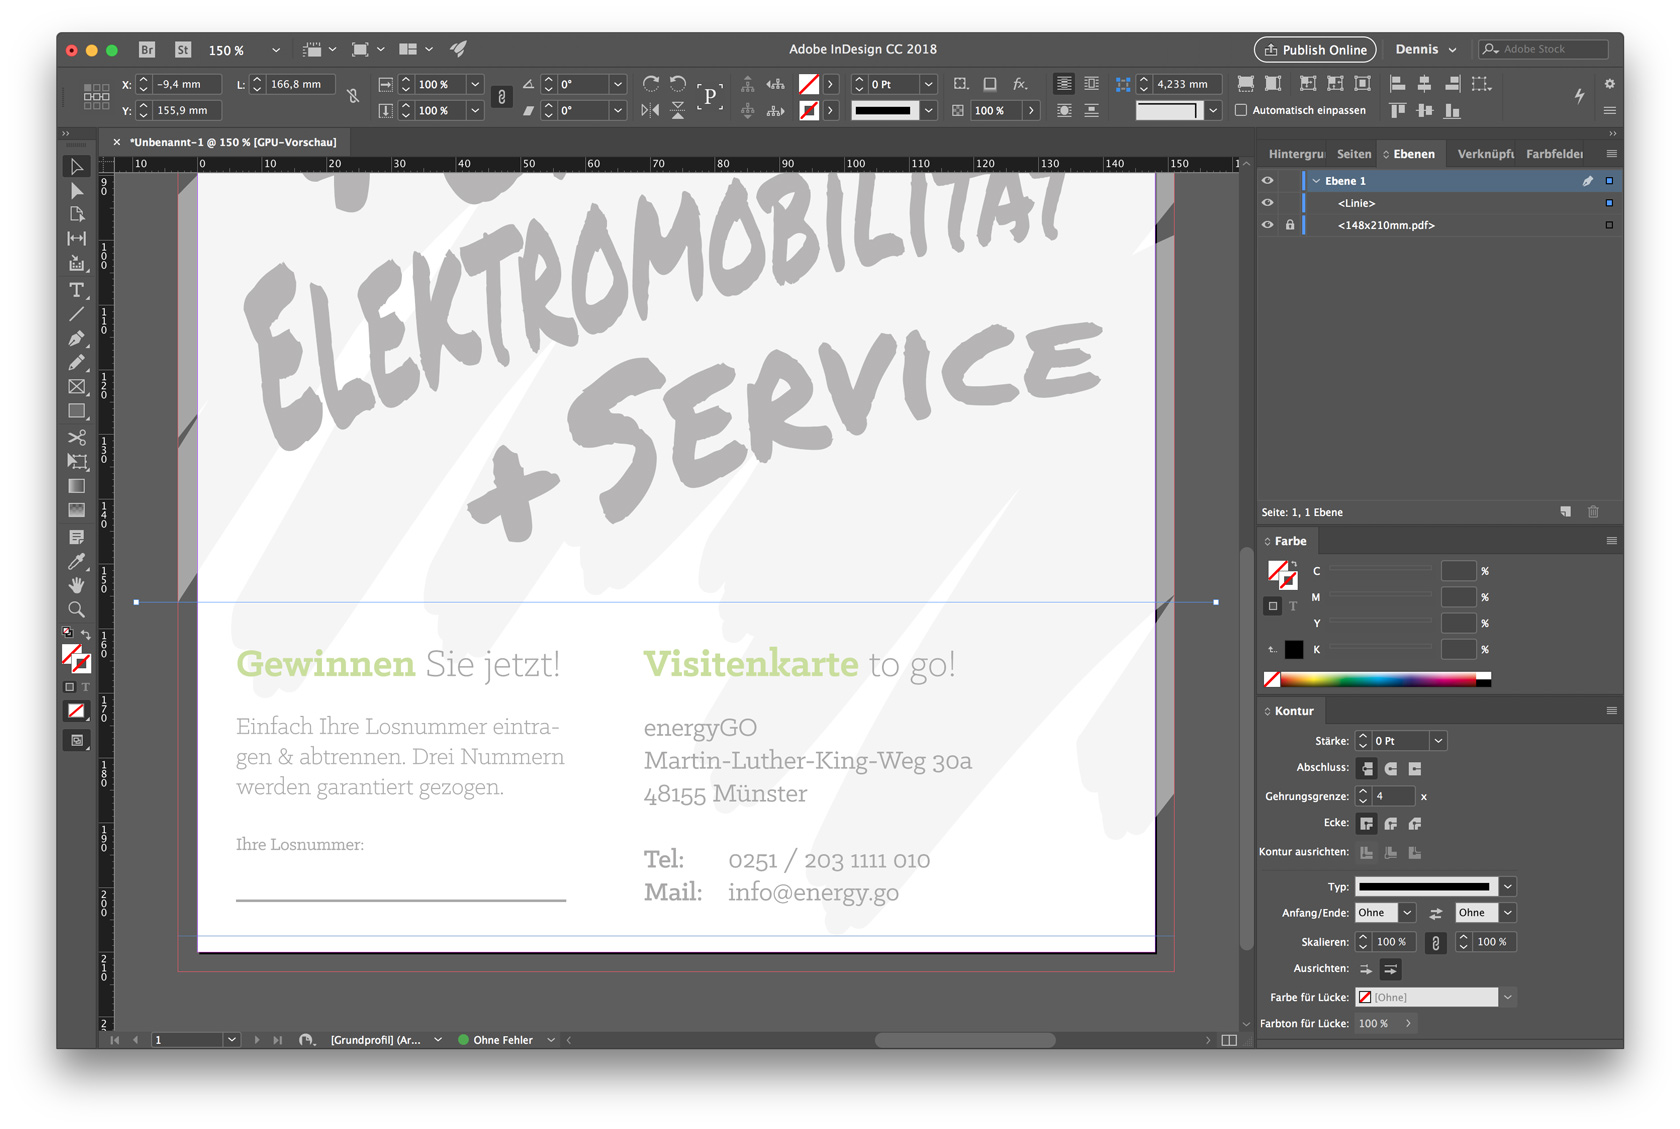Switch to the Hintergrund tab

pyautogui.click(x=1296, y=154)
